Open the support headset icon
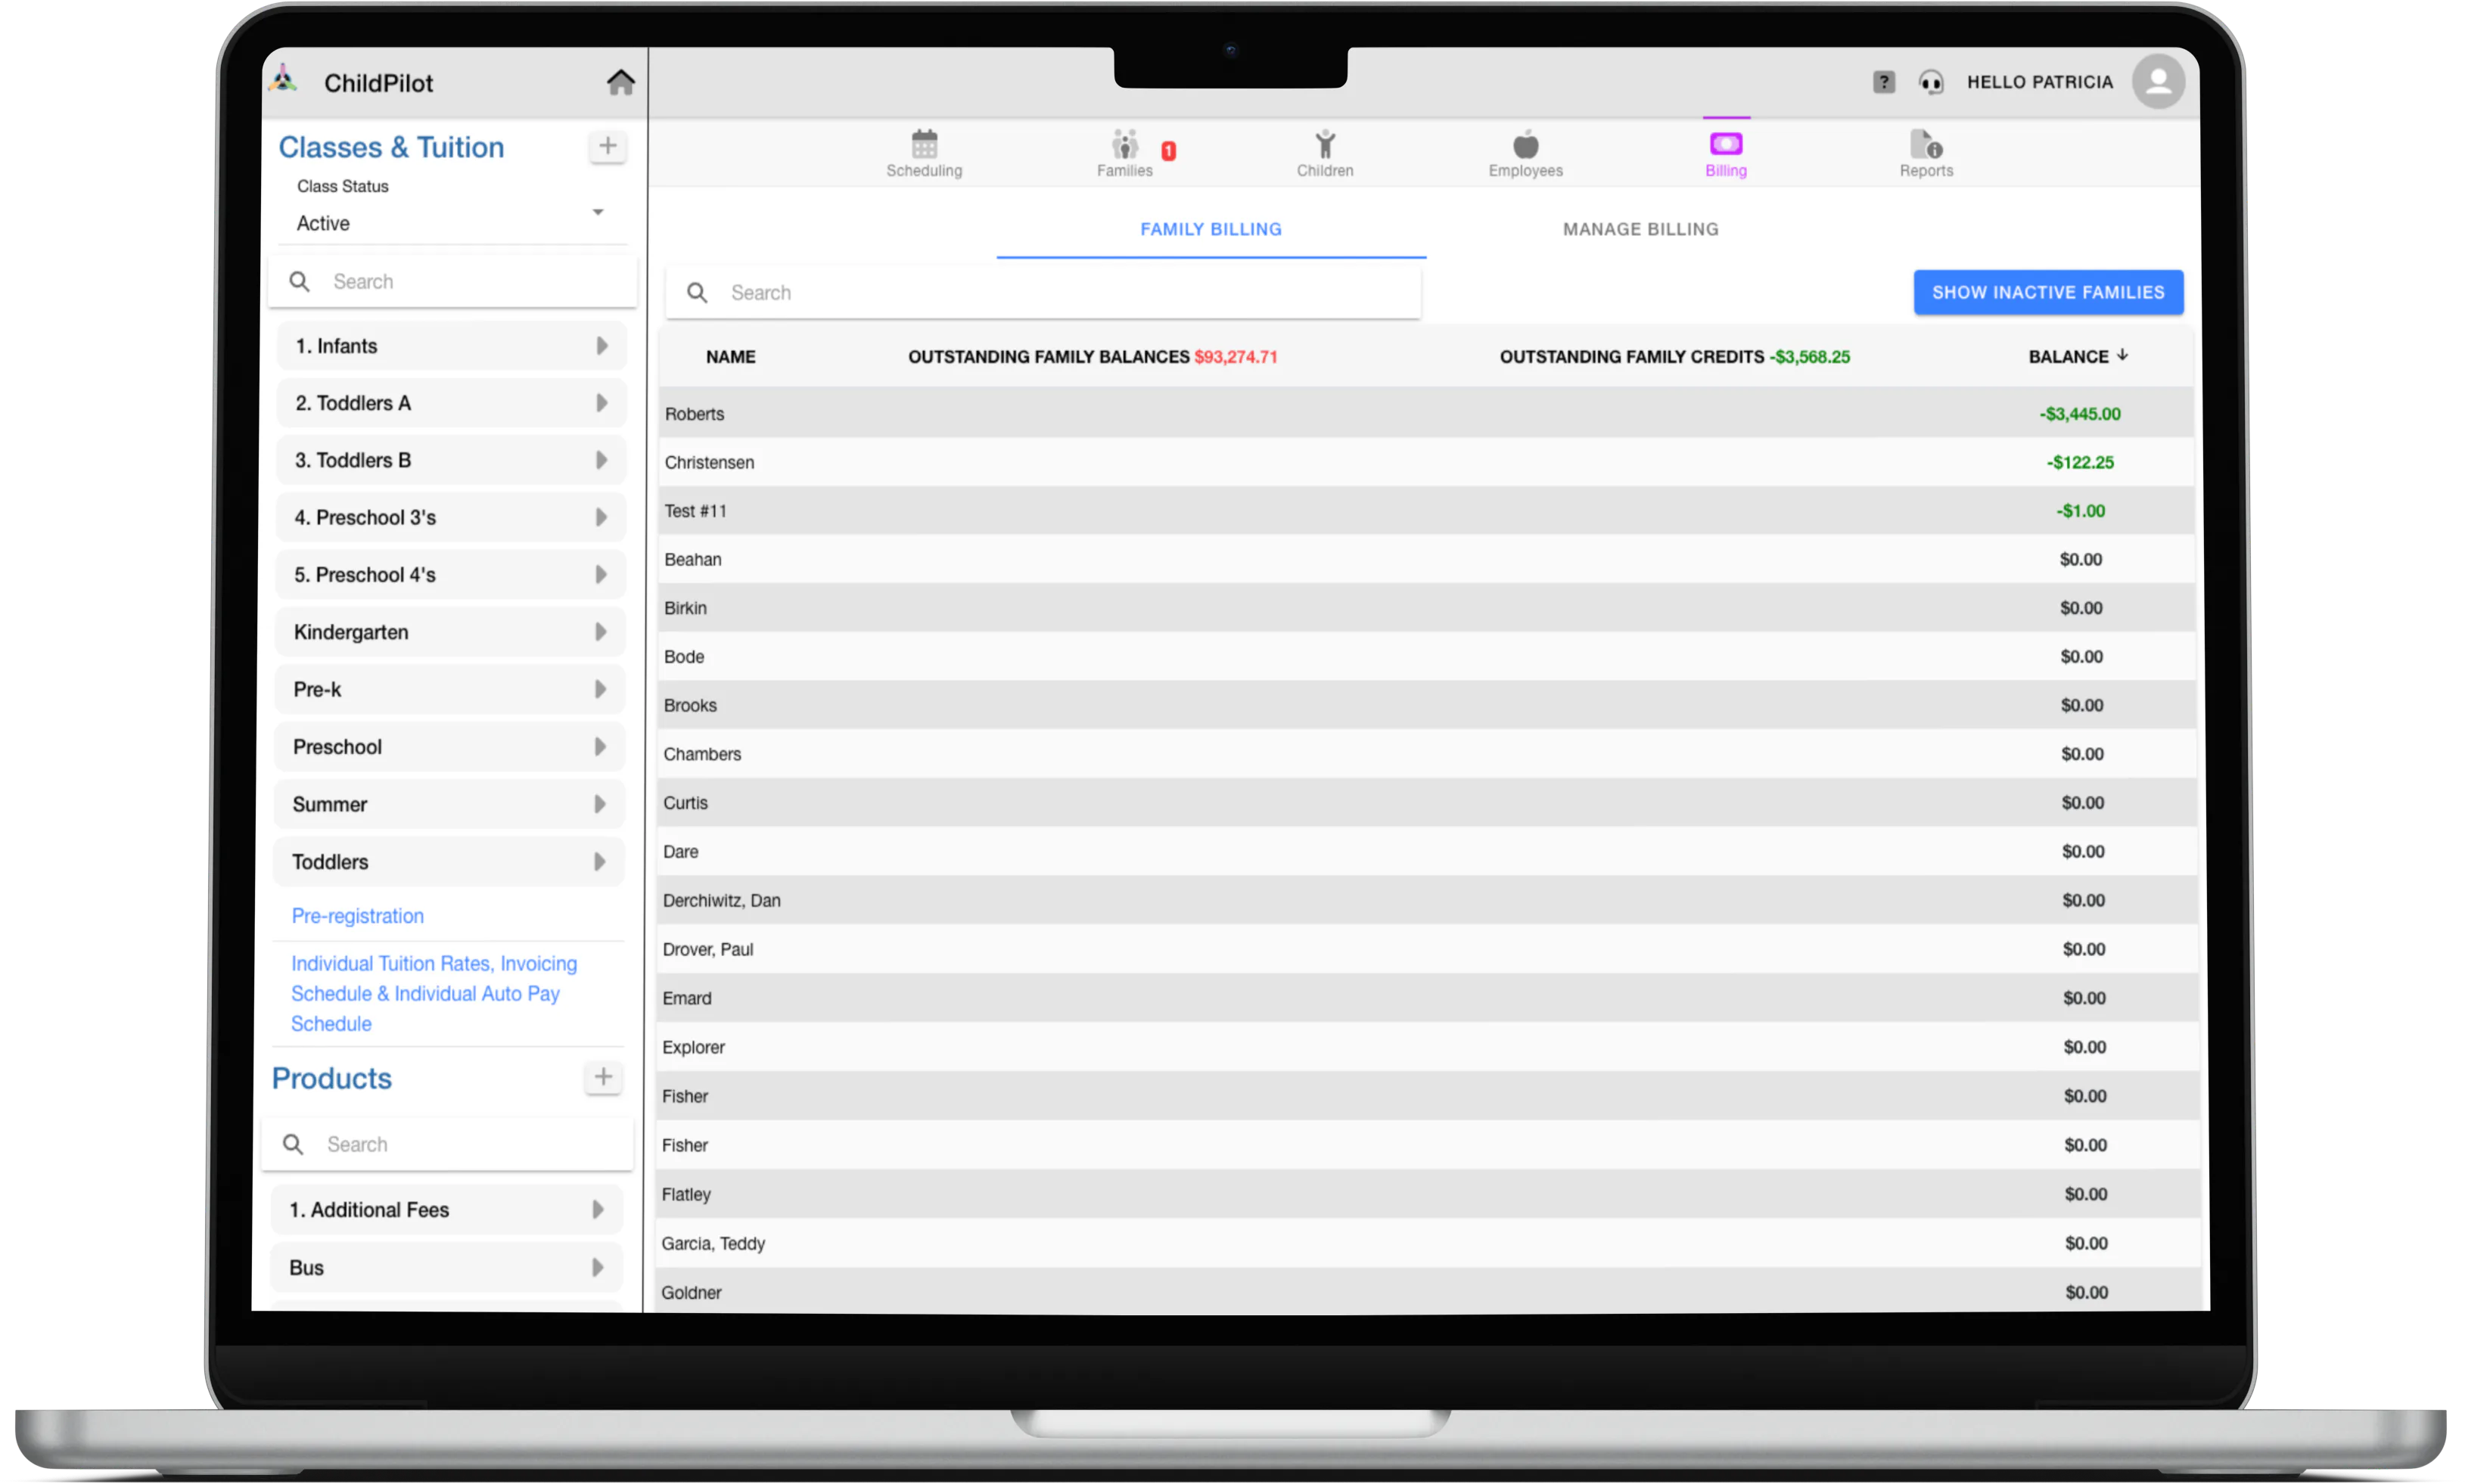The width and height of the screenshot is (2465, 1484). pyautogui.click(x=1930, y=82)
